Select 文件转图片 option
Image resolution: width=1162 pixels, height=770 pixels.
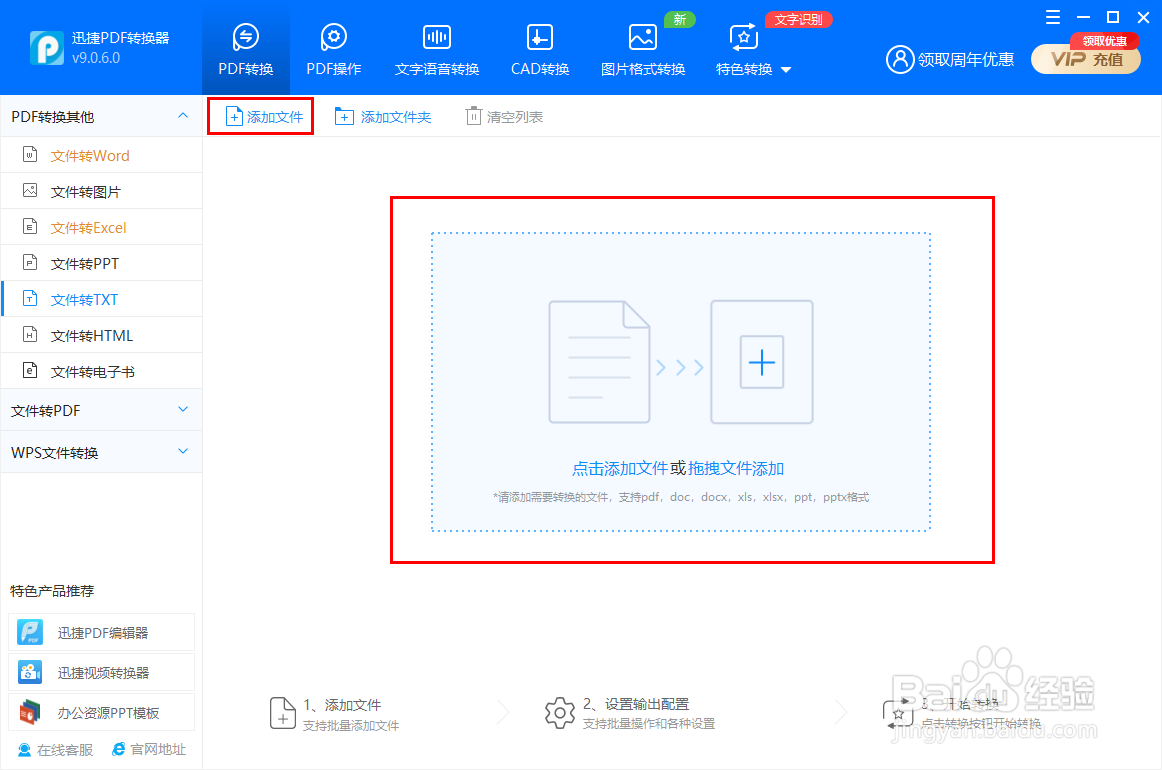[x=101, y=192]
